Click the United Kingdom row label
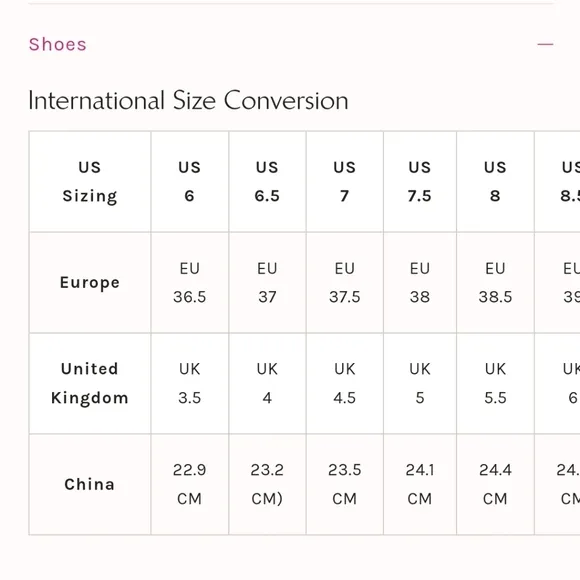580x580 pixels. [x=90, y=383]
